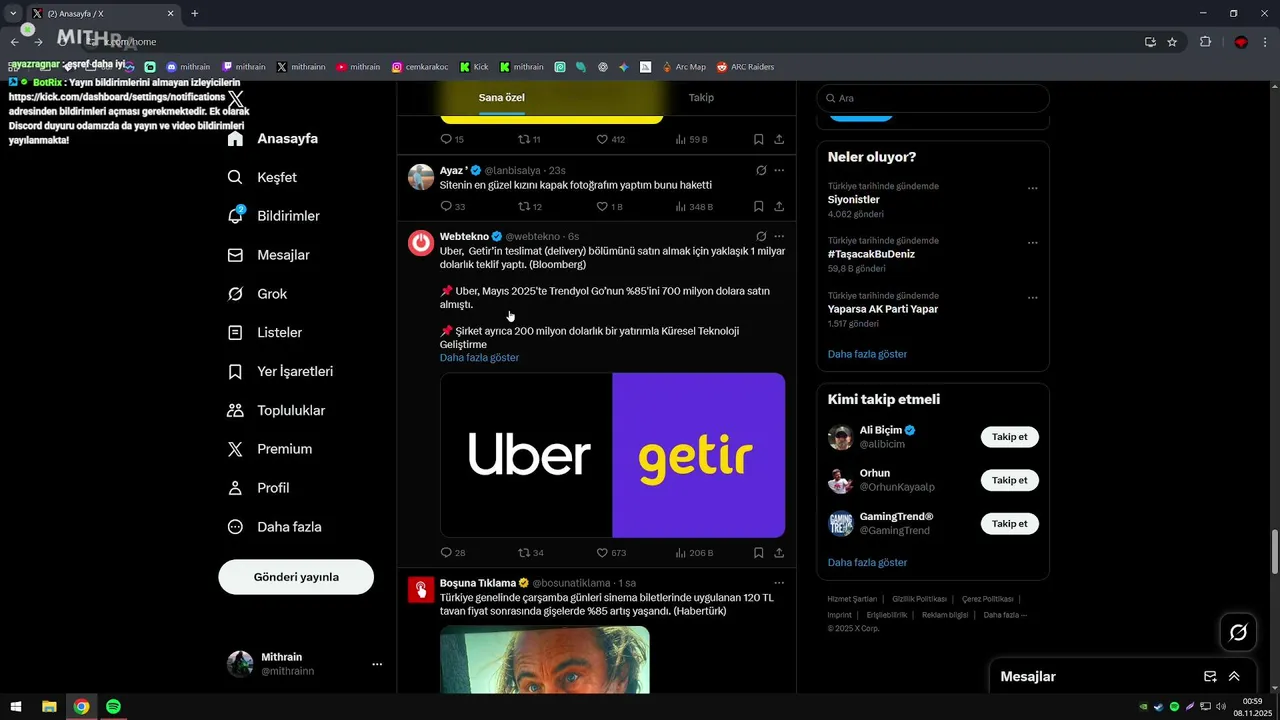Bookmark the Ayaz post
The width and height of the screenshot is (1280, 720).
[758, 207]
